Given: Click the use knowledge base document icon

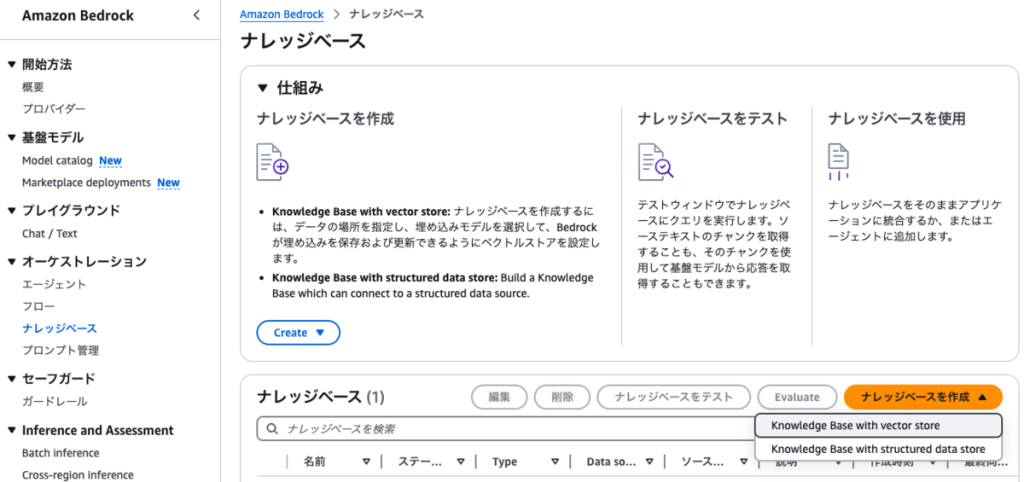Looking at the screenshot, I should point(838,161).
